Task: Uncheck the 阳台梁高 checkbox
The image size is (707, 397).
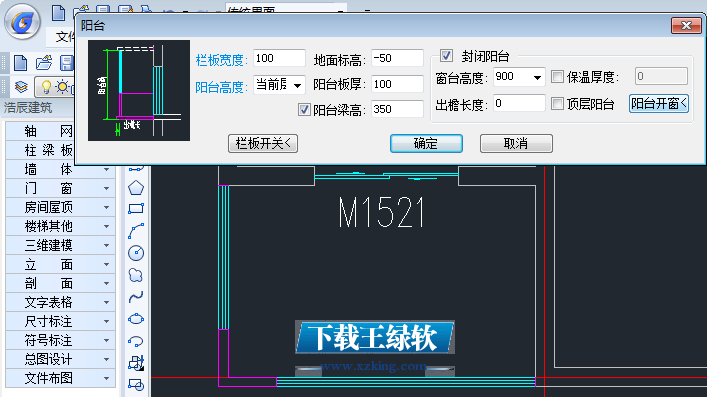Action: point(304,110)
